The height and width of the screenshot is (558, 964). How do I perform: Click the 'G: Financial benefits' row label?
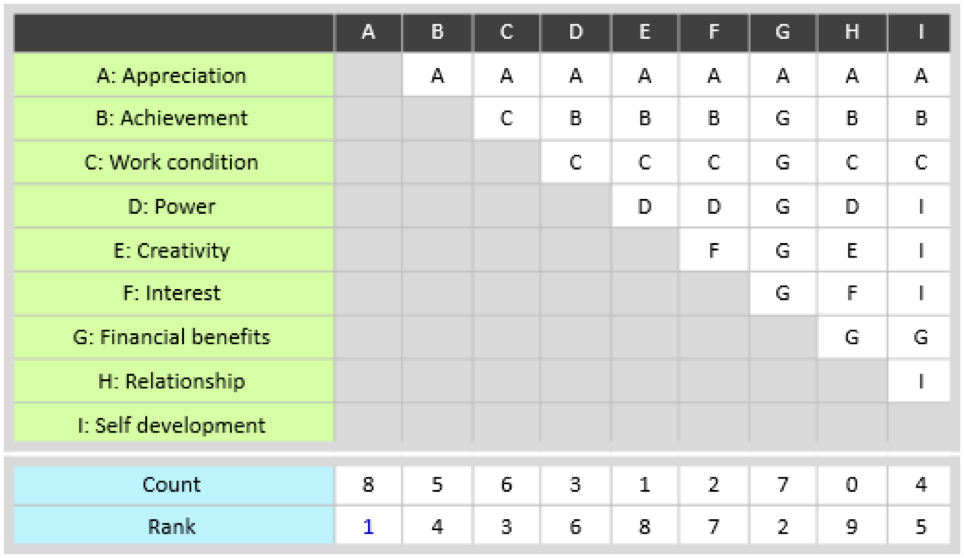click(173, 337)
